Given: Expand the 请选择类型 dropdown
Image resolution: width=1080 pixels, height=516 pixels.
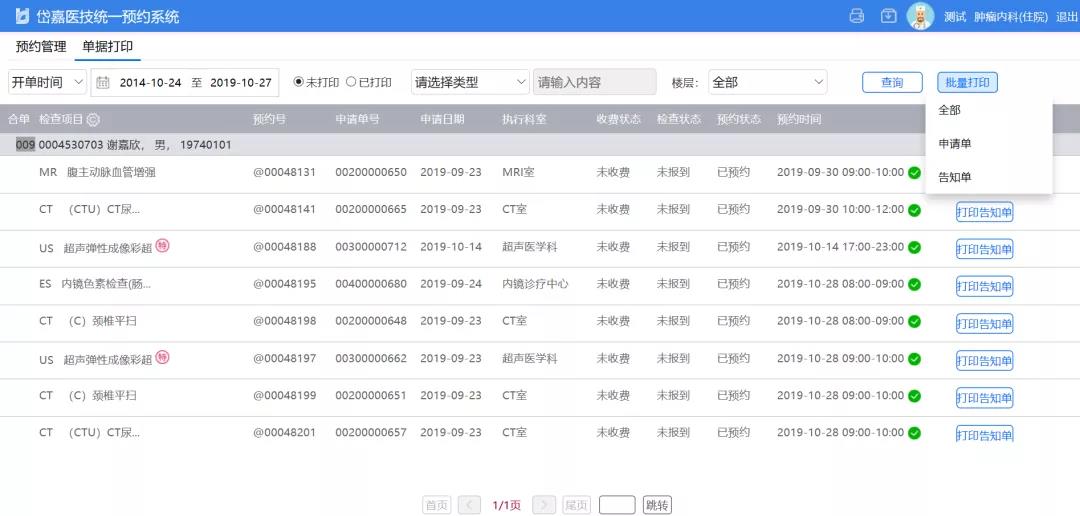Looking at the screenshot, I should tap(470, 82).
